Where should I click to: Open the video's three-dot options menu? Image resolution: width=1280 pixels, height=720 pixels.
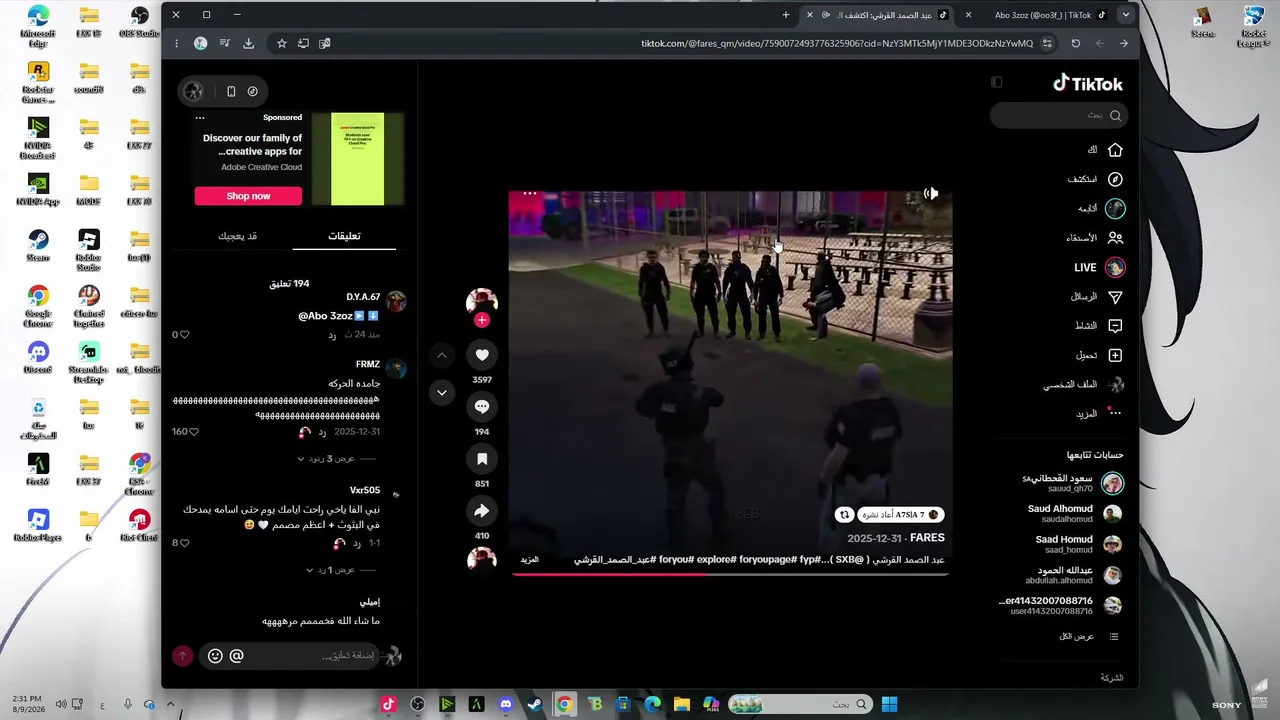click(x=530, y=193)
